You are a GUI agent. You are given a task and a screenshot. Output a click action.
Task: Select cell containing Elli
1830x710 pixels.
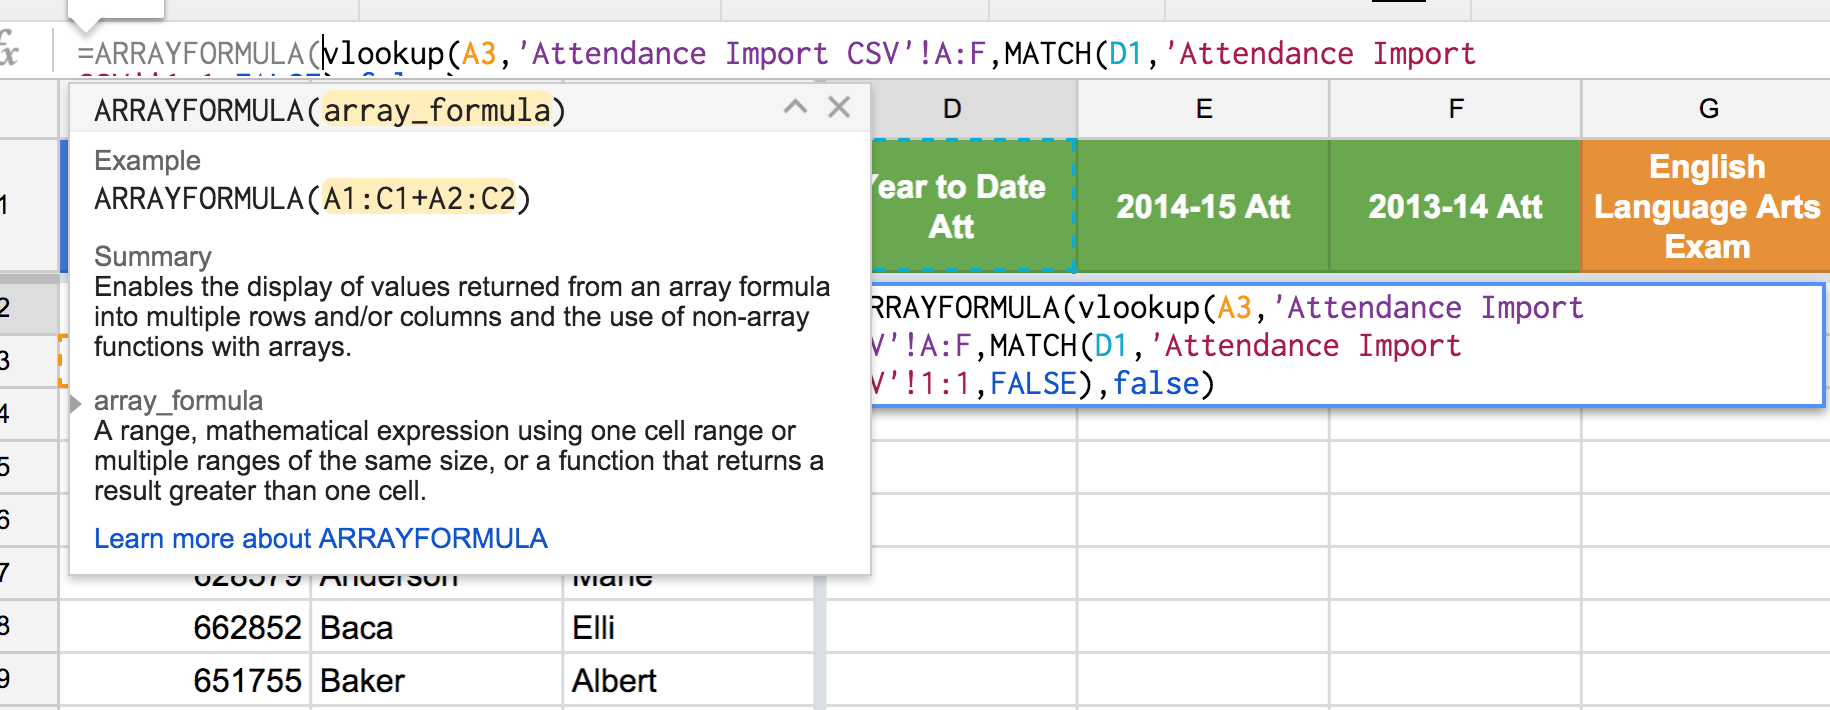(x=689, y=627)
